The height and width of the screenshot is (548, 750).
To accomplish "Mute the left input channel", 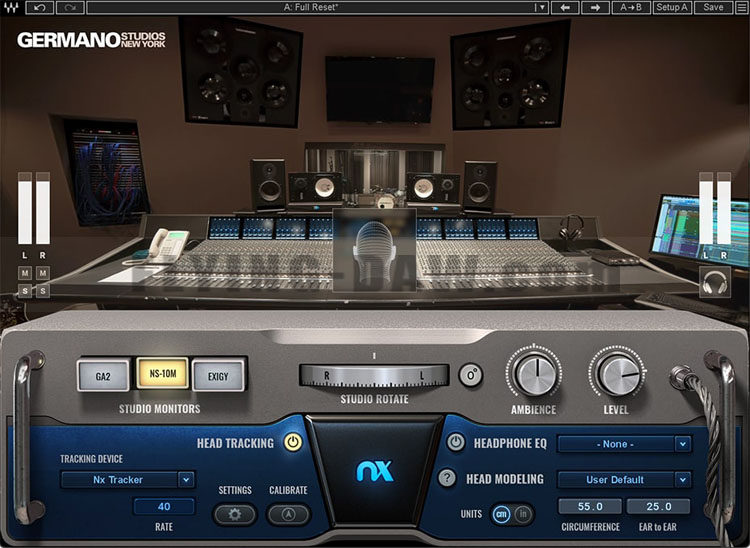I will 25,273.
